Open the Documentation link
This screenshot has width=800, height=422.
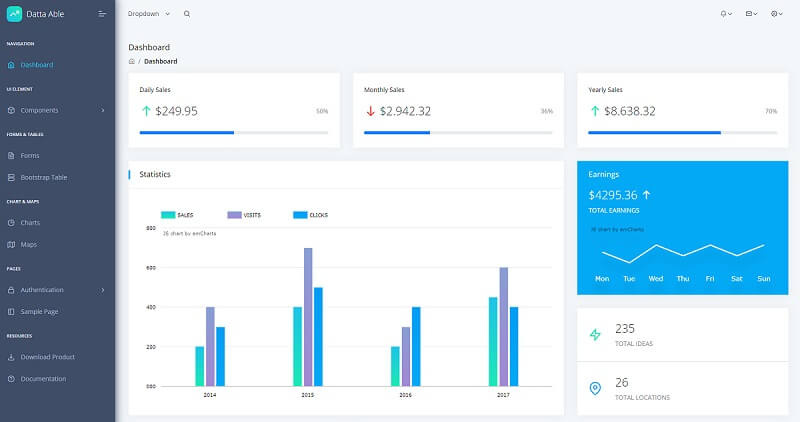(43, 379)
